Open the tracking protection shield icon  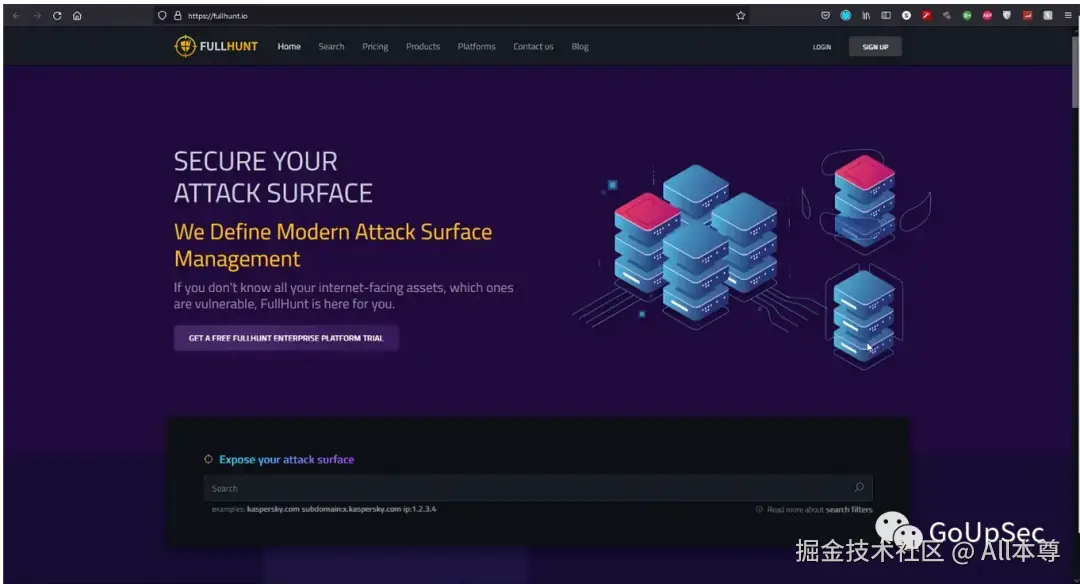[162, 15]
